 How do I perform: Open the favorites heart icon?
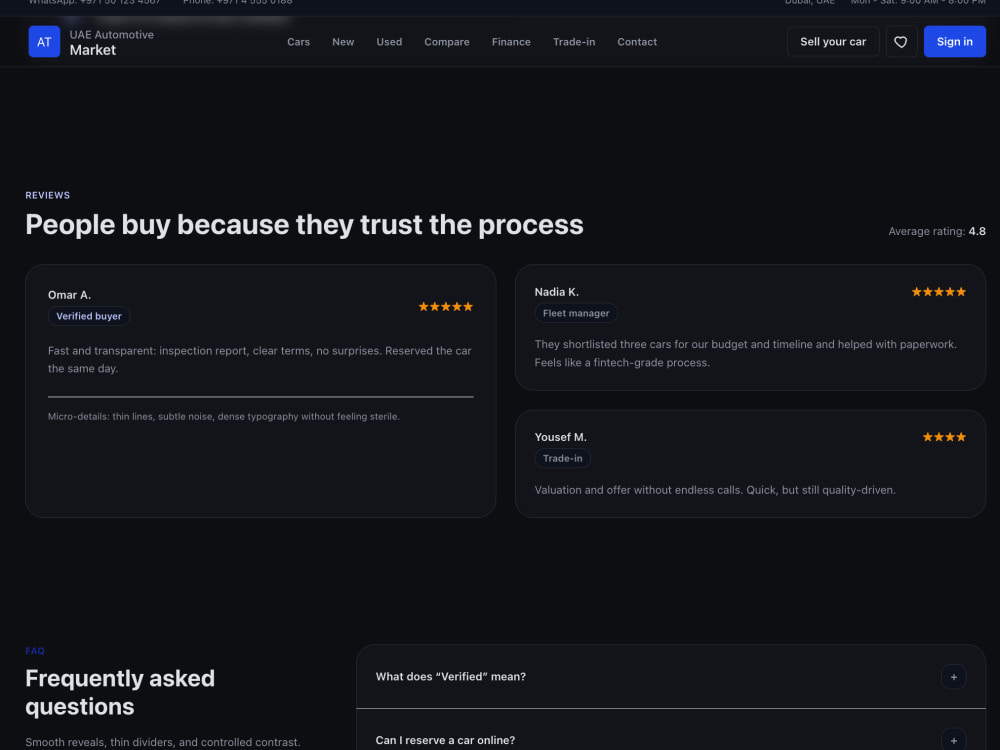[901, 41]
